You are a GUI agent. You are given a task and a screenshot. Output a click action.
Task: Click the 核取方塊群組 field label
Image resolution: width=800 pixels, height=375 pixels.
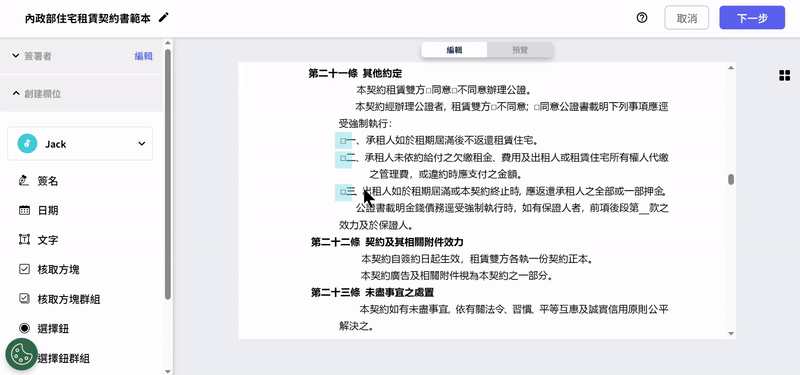point(68,299)
